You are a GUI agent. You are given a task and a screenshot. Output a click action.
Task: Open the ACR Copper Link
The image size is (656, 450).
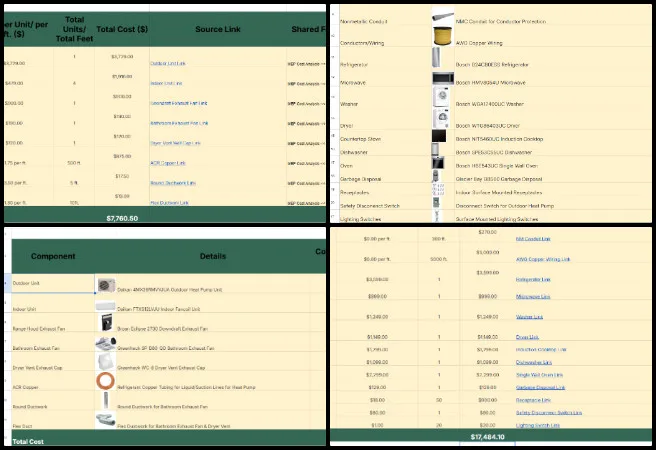168,162
